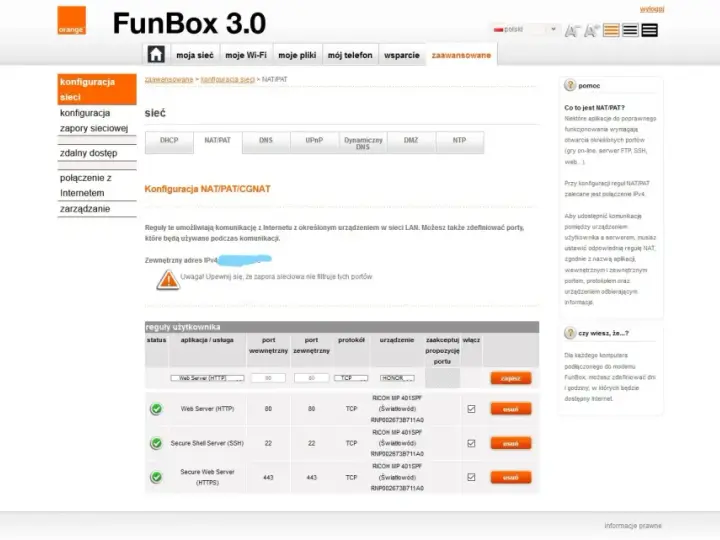Switch to the DMZ tab
The width and height of the screenshot is (720, 540).
pyautogui.click(x=411, y=142)
